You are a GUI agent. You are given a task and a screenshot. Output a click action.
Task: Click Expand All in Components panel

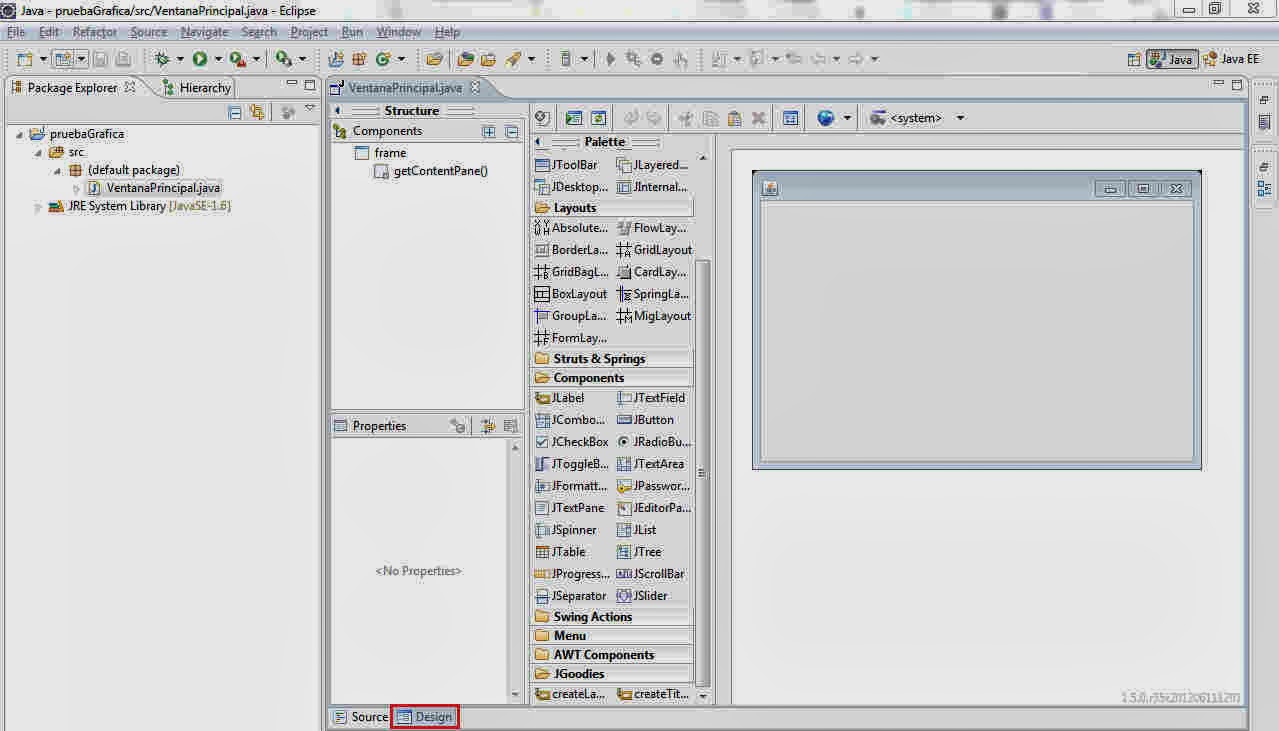(489, 131)
